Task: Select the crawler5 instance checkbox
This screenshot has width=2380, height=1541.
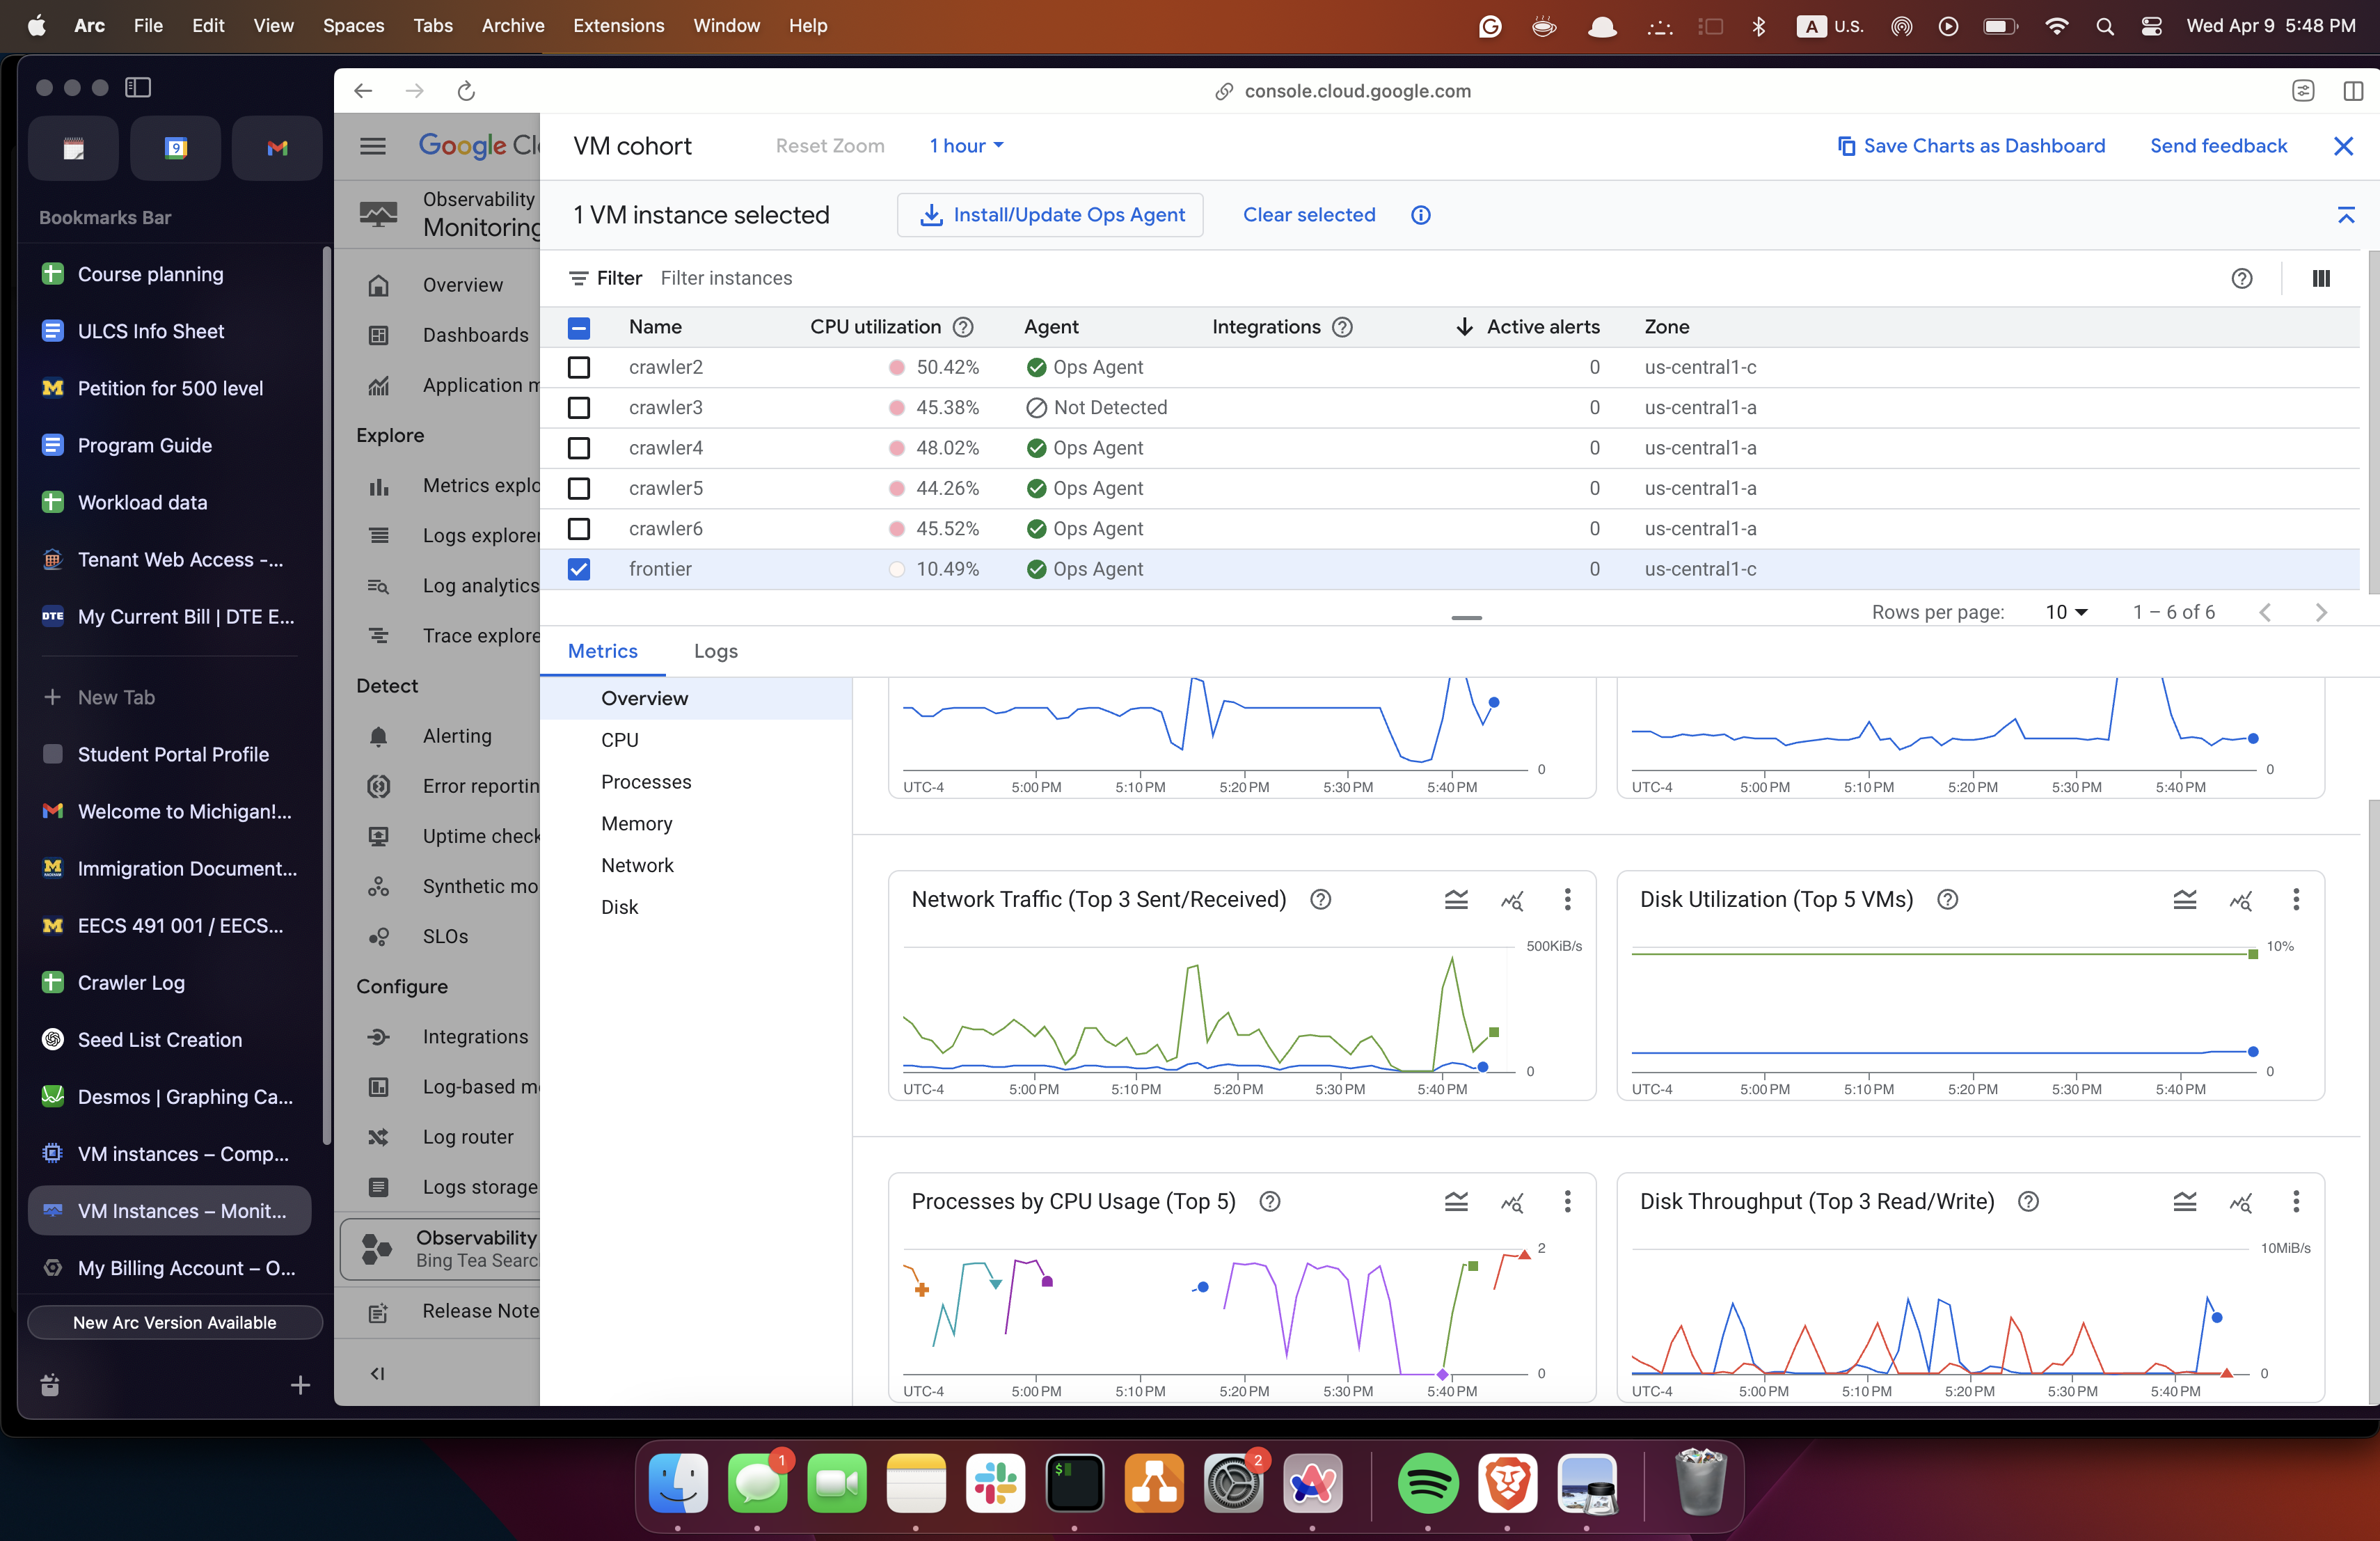Action: 579,488
